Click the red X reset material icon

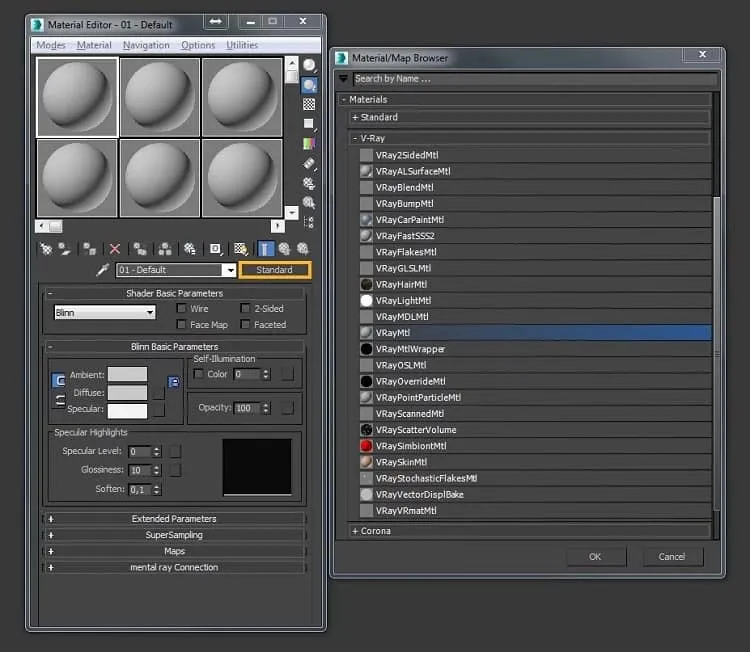click(115, 249)
